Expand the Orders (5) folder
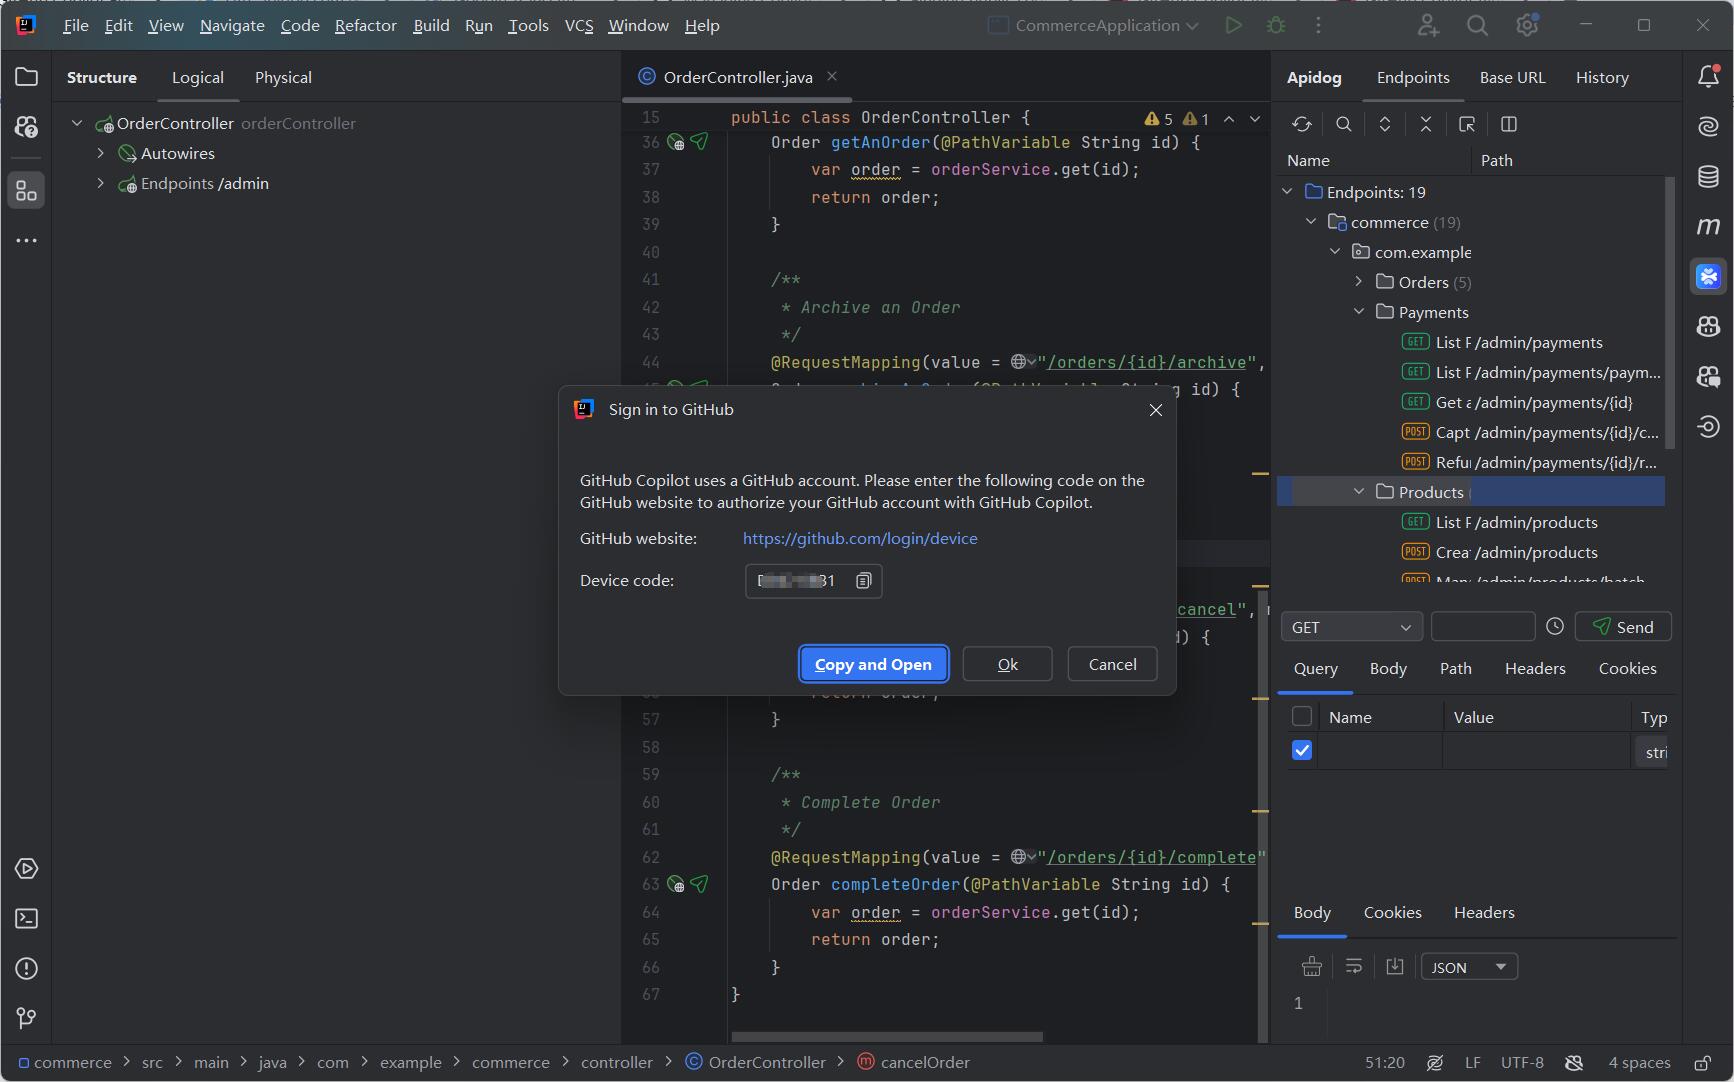Viewport: 1734px width, 1082px height. 1359,282
